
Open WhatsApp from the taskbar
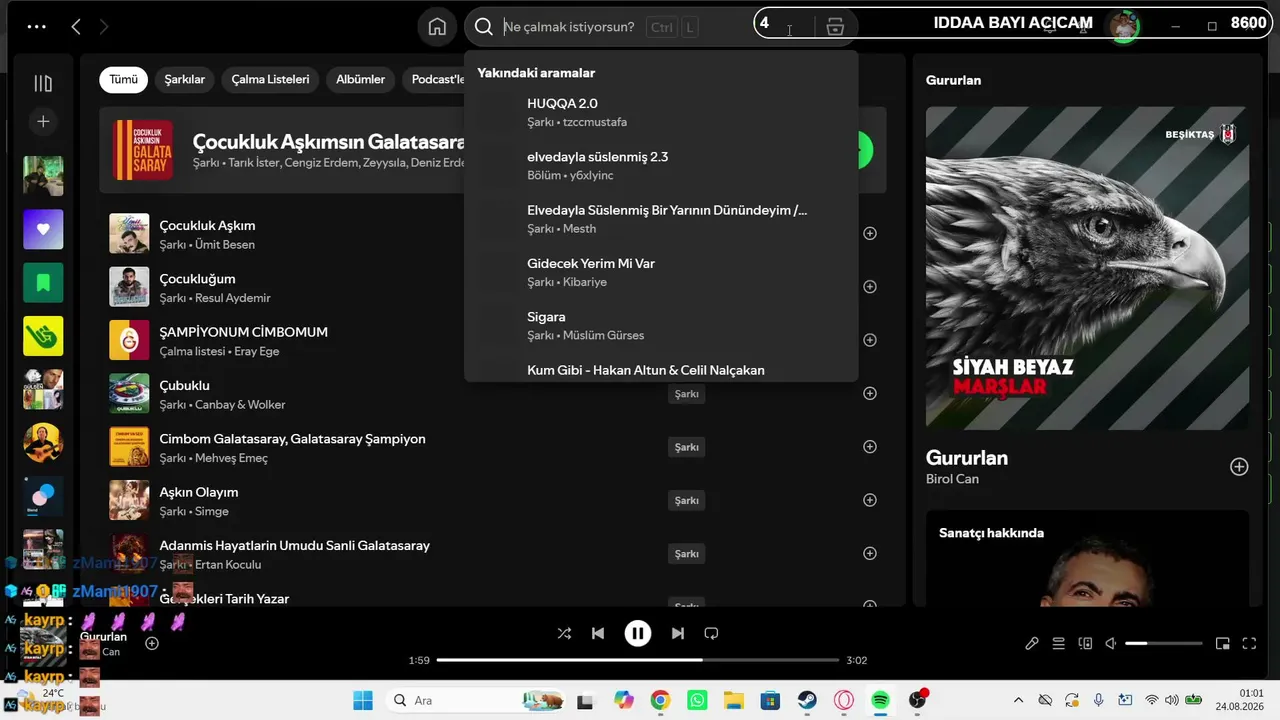click(x=697, y=700)
